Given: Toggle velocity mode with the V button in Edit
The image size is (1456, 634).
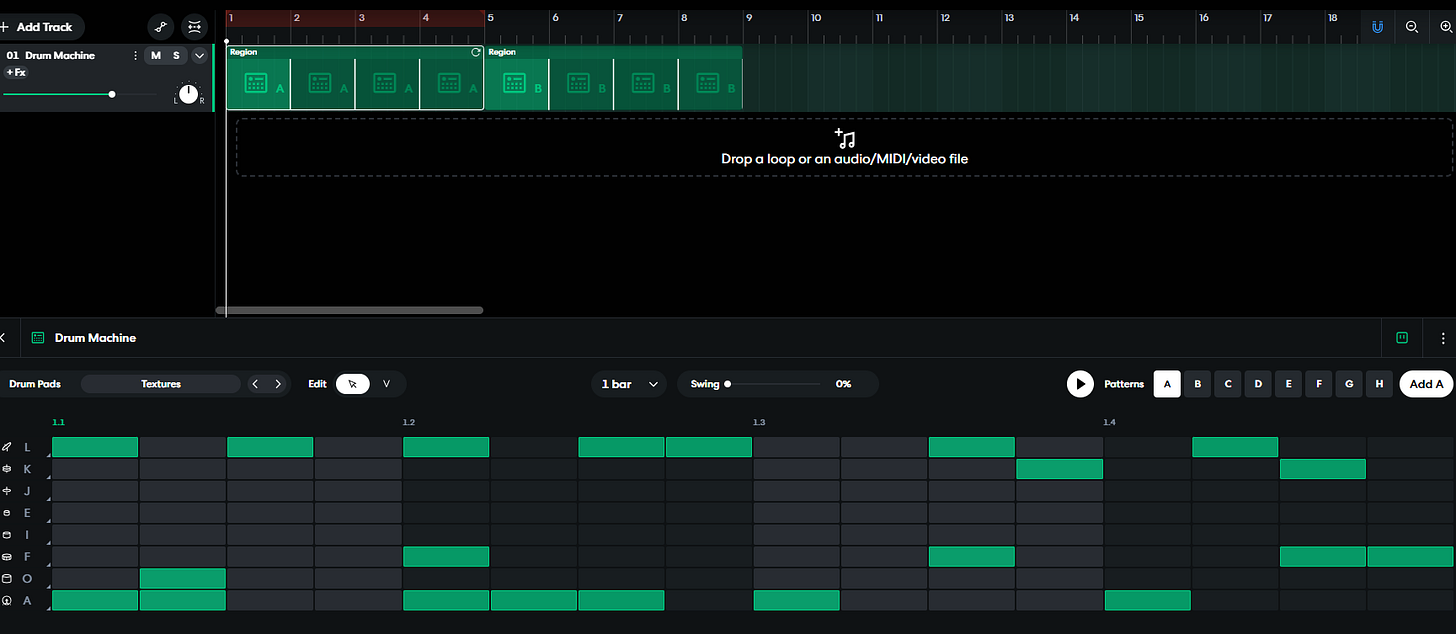Looking at the screenshot, I should [386, 383].
